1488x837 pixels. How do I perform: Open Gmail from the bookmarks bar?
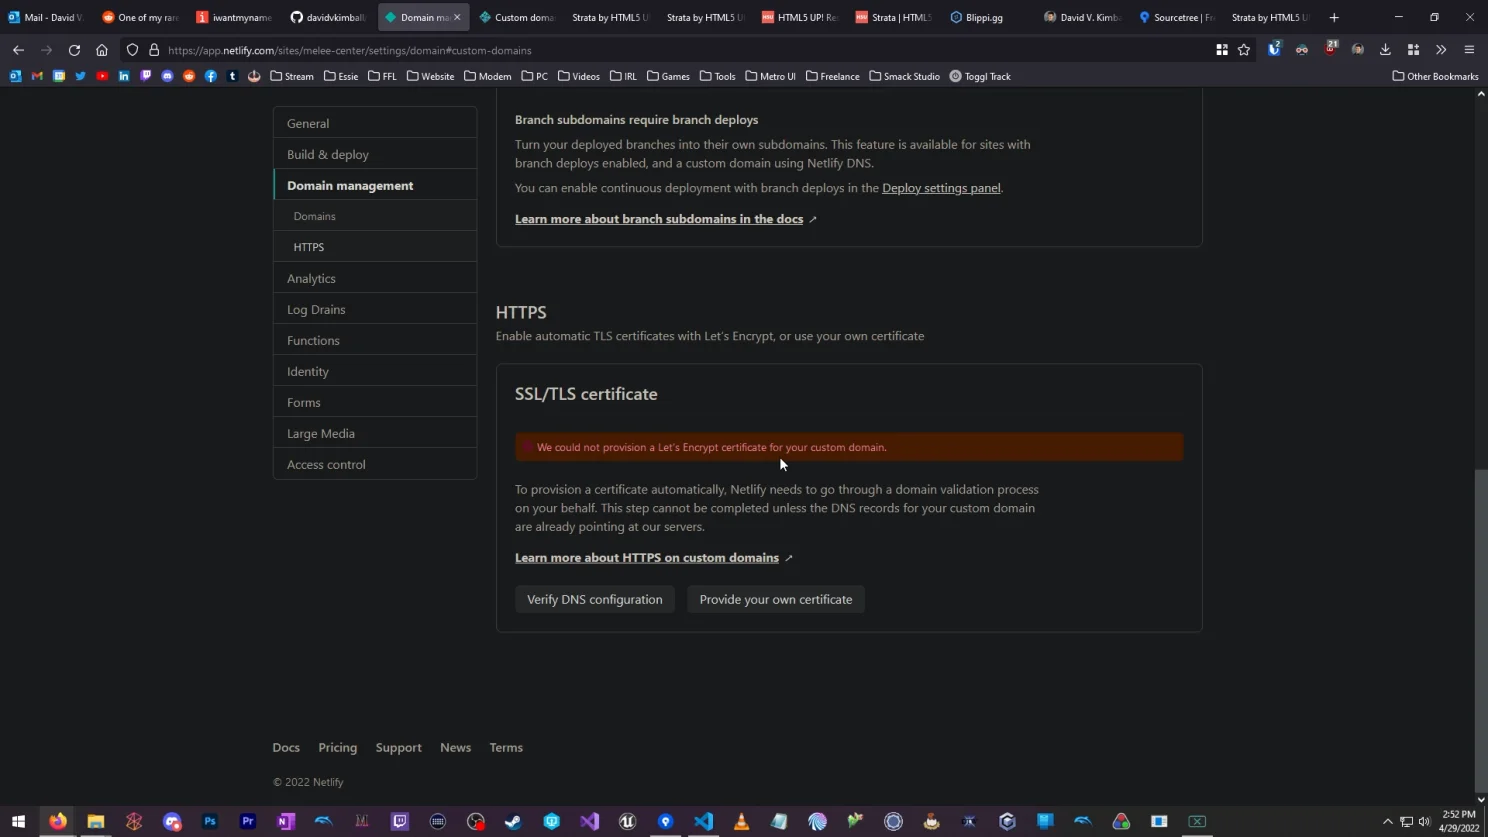tap(37, 76)
